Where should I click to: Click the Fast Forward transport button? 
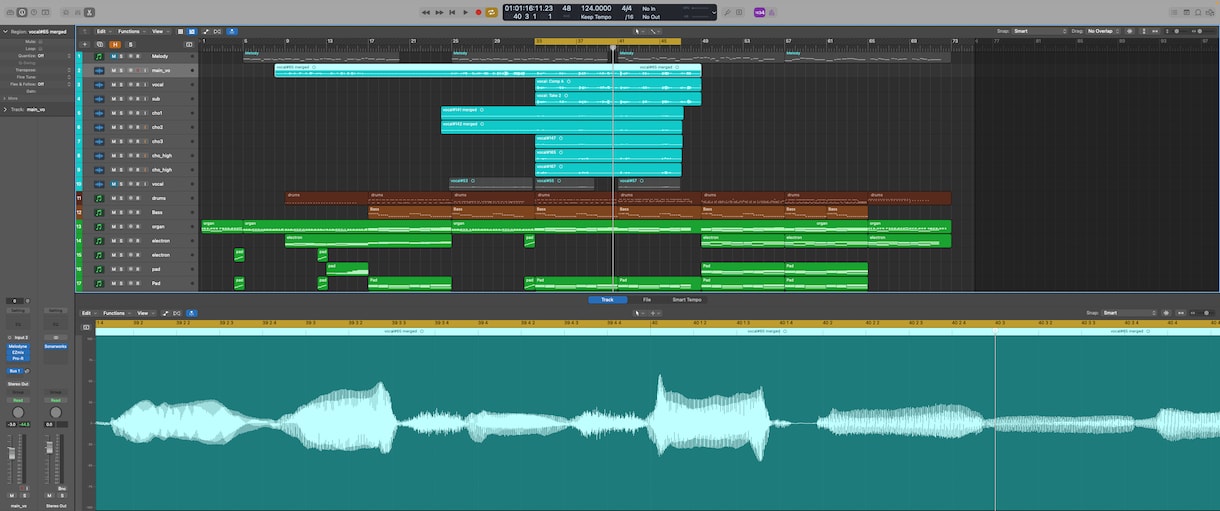point(439,12)
